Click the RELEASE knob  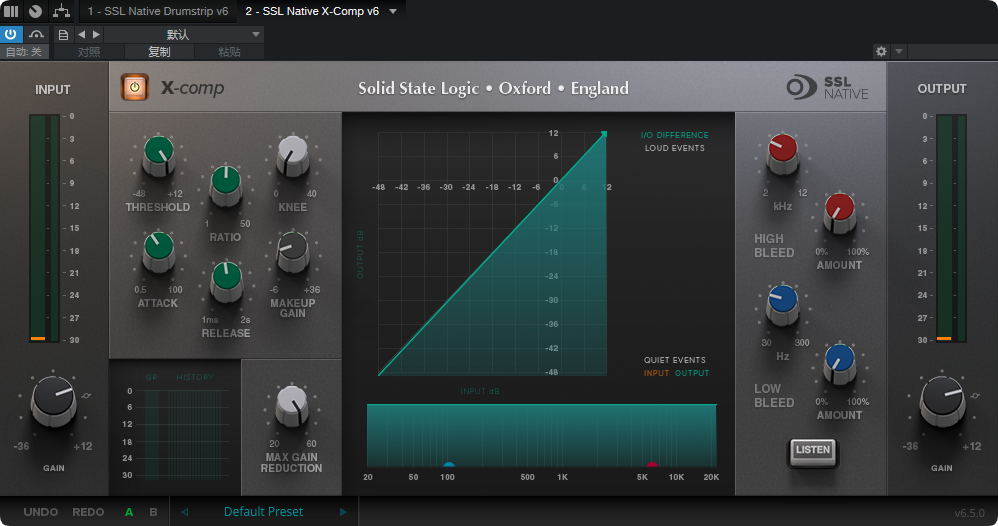[226, 282]
